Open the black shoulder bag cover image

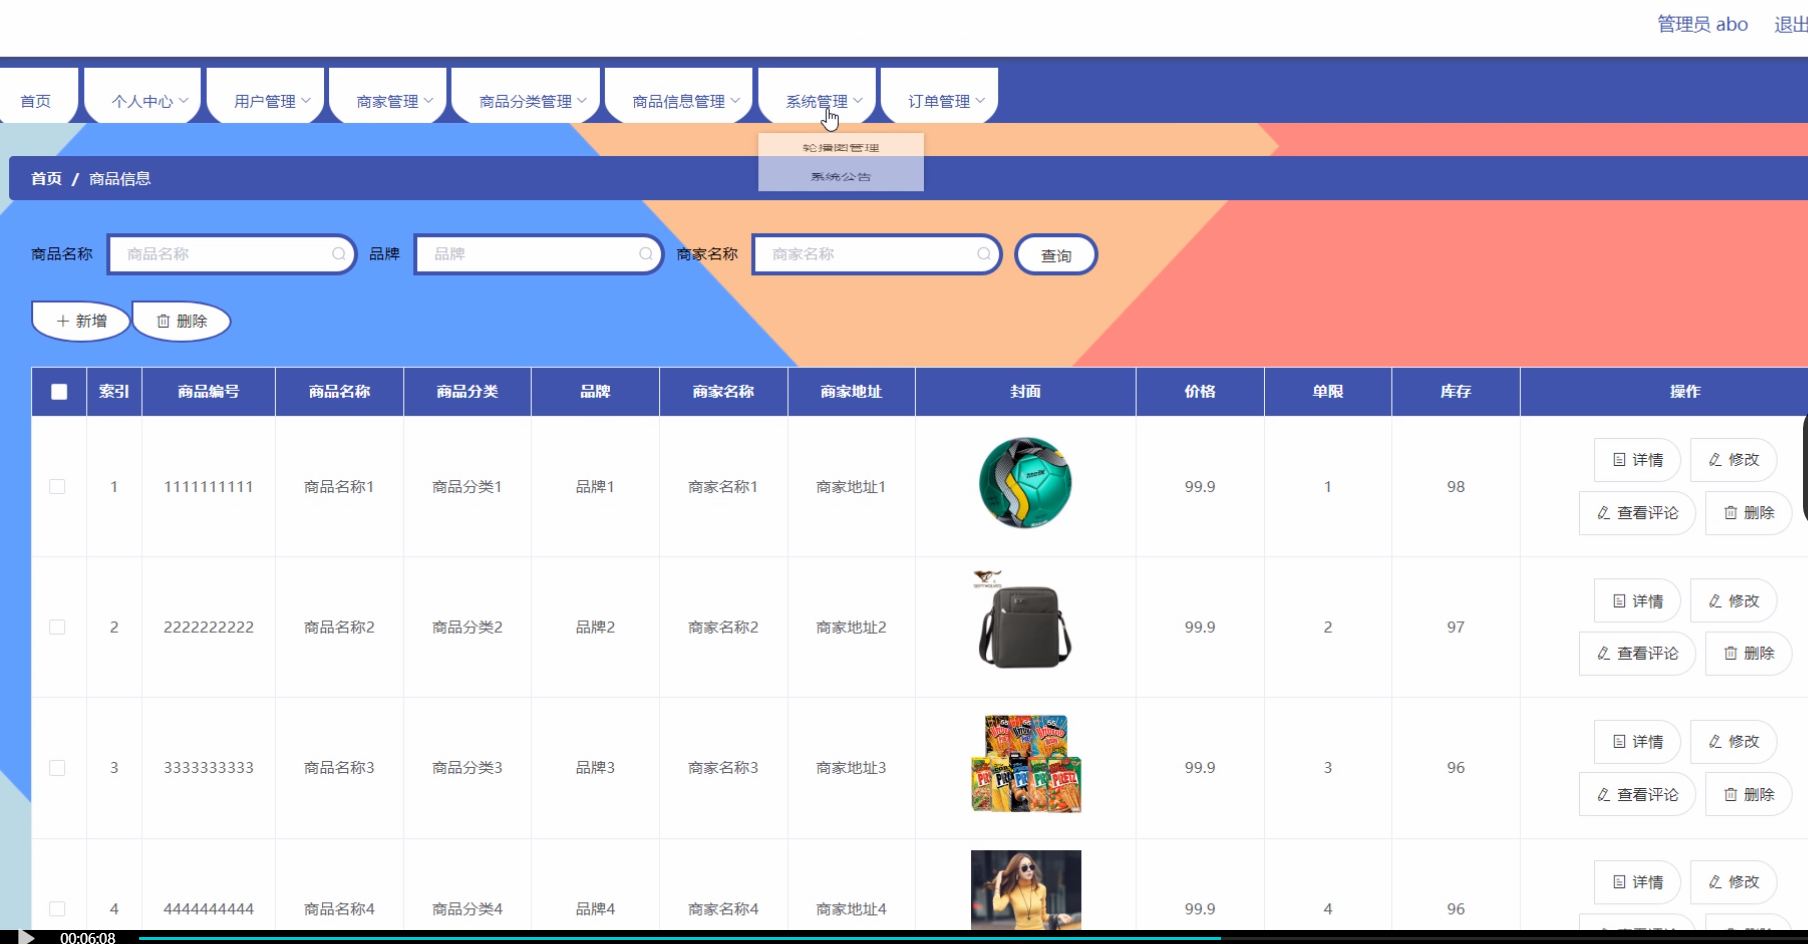1025,620
